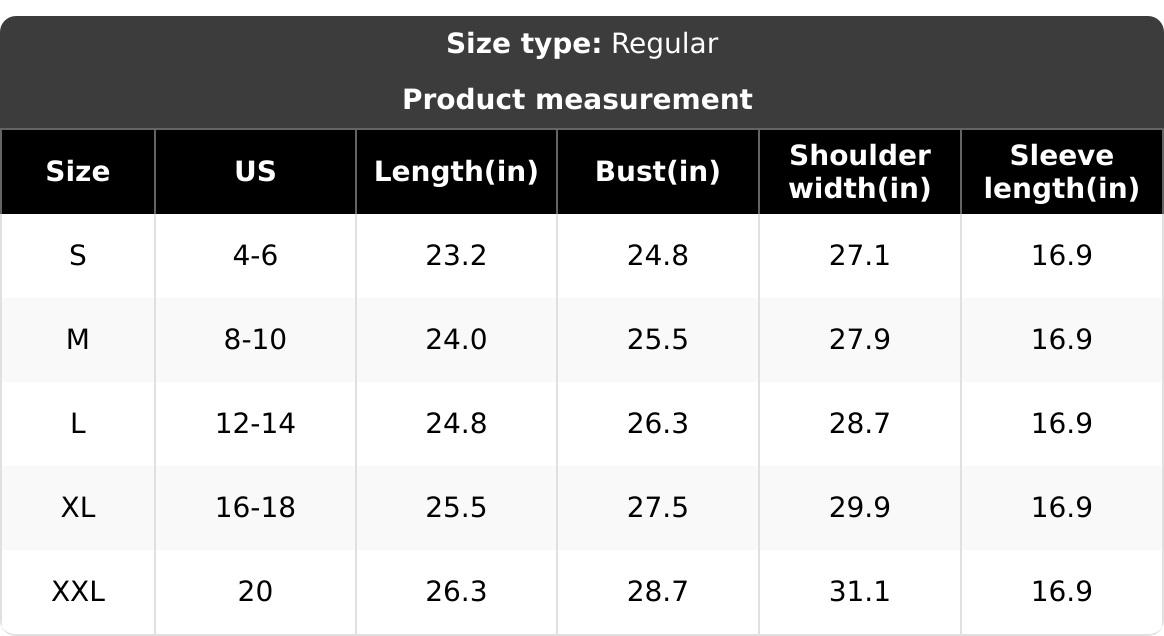Select the Length(in) column header
This screenshot has height=636, width=1164.
[456, 171]
